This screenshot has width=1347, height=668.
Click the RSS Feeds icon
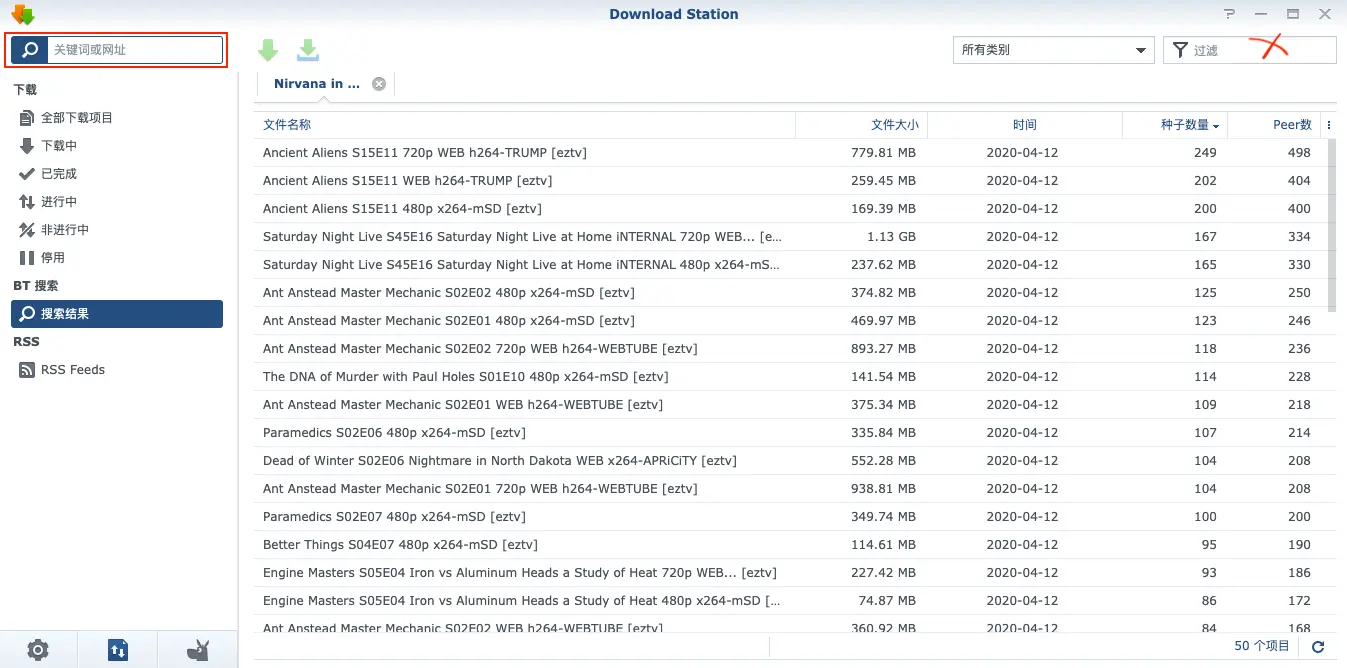27,370
